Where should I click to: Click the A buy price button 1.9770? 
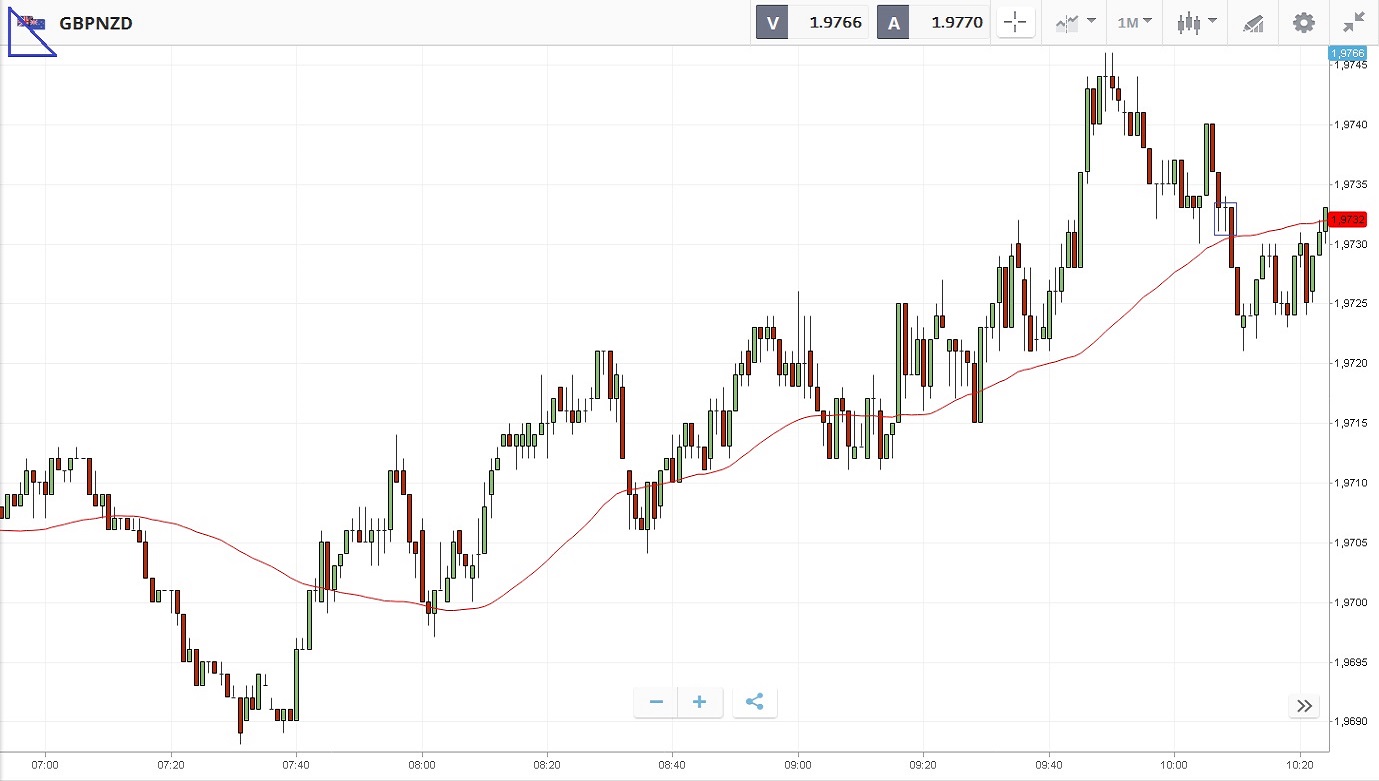pyautogui.click(x=933, y=22)
